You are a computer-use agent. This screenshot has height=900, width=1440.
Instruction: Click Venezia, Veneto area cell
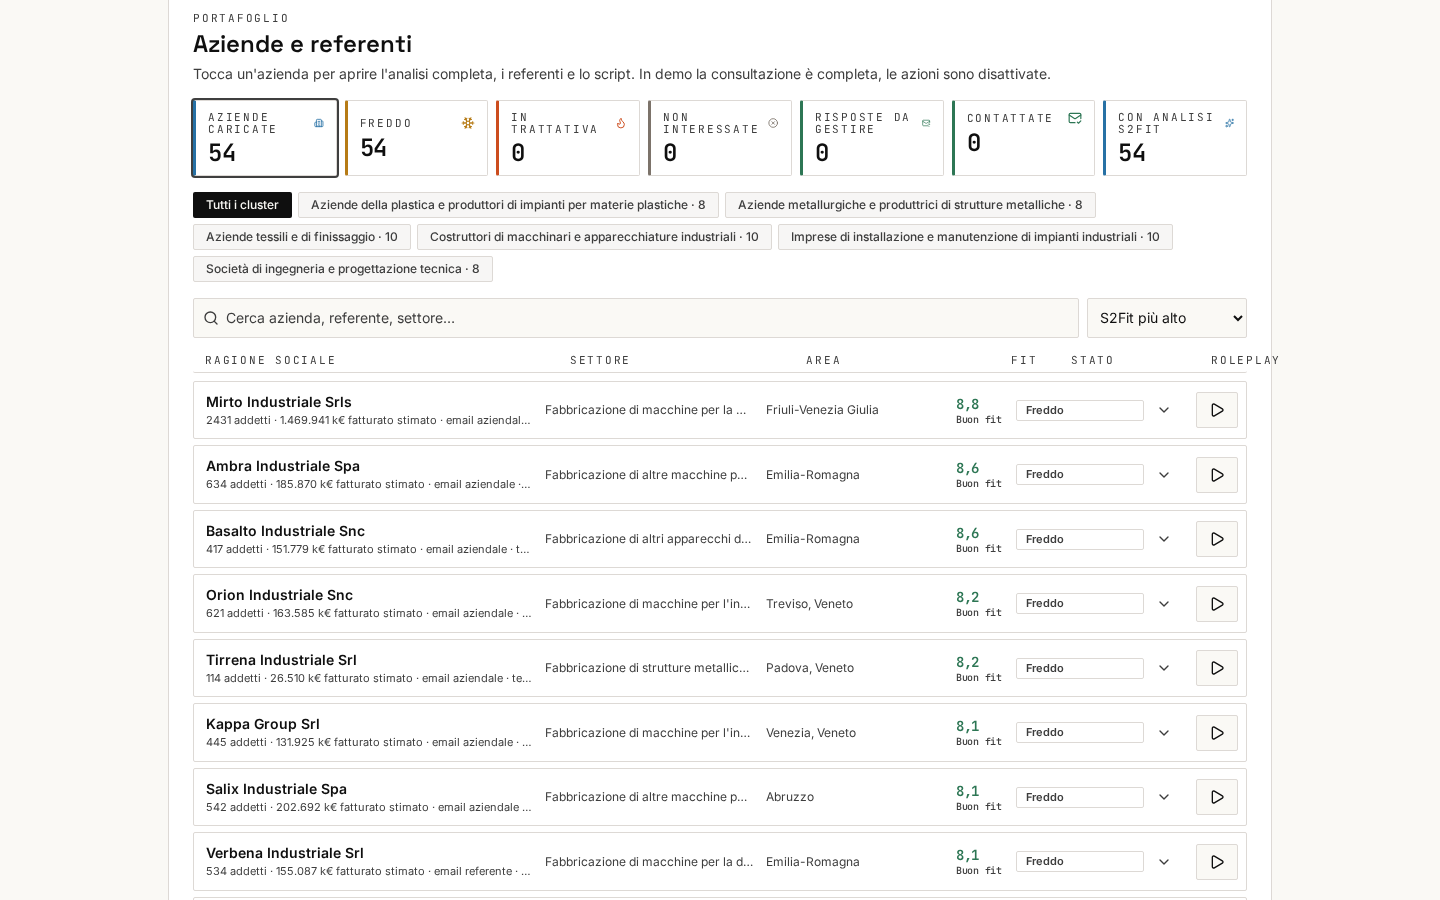(x=811, y=733)
